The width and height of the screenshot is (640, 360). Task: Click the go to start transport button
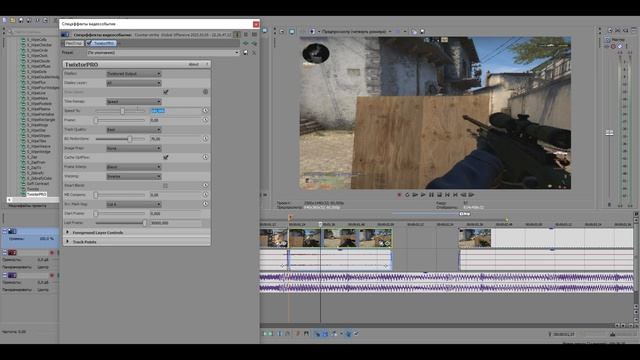447,195
